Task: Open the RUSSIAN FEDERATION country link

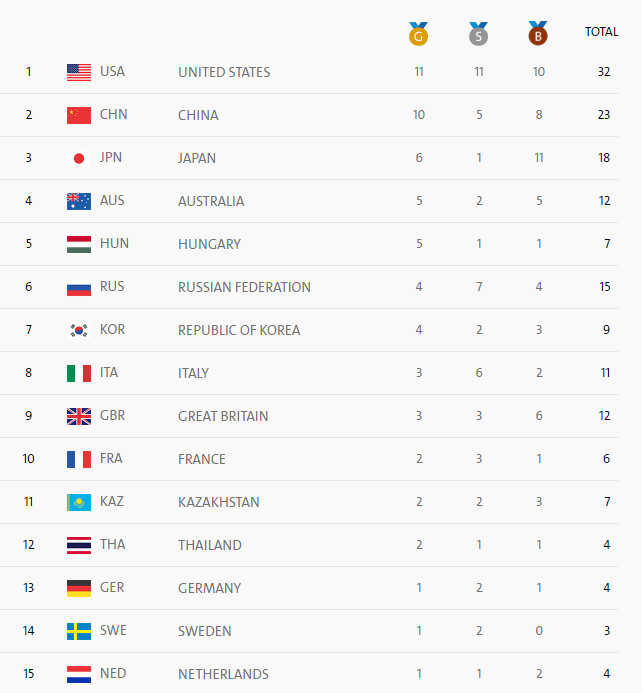Action: 244,287
